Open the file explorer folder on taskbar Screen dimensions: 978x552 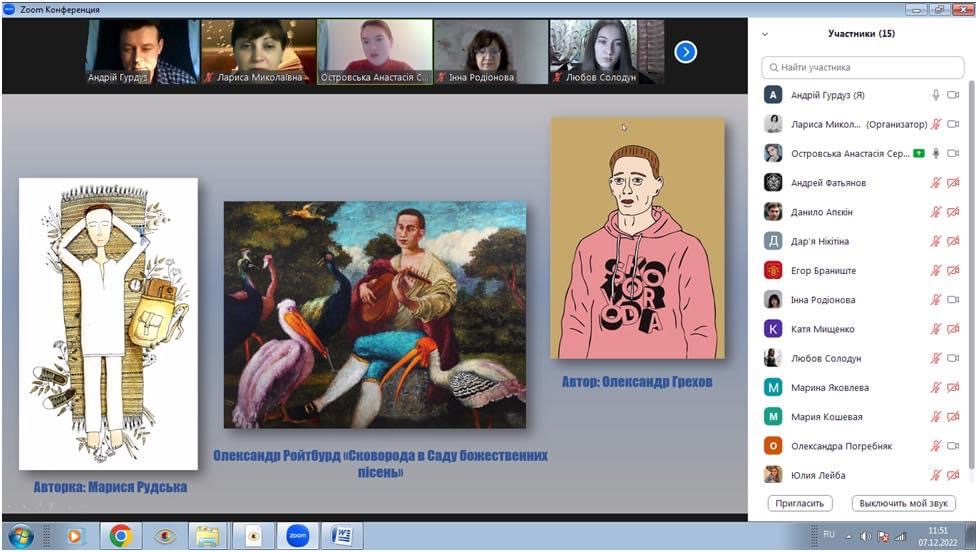point(207,536)
